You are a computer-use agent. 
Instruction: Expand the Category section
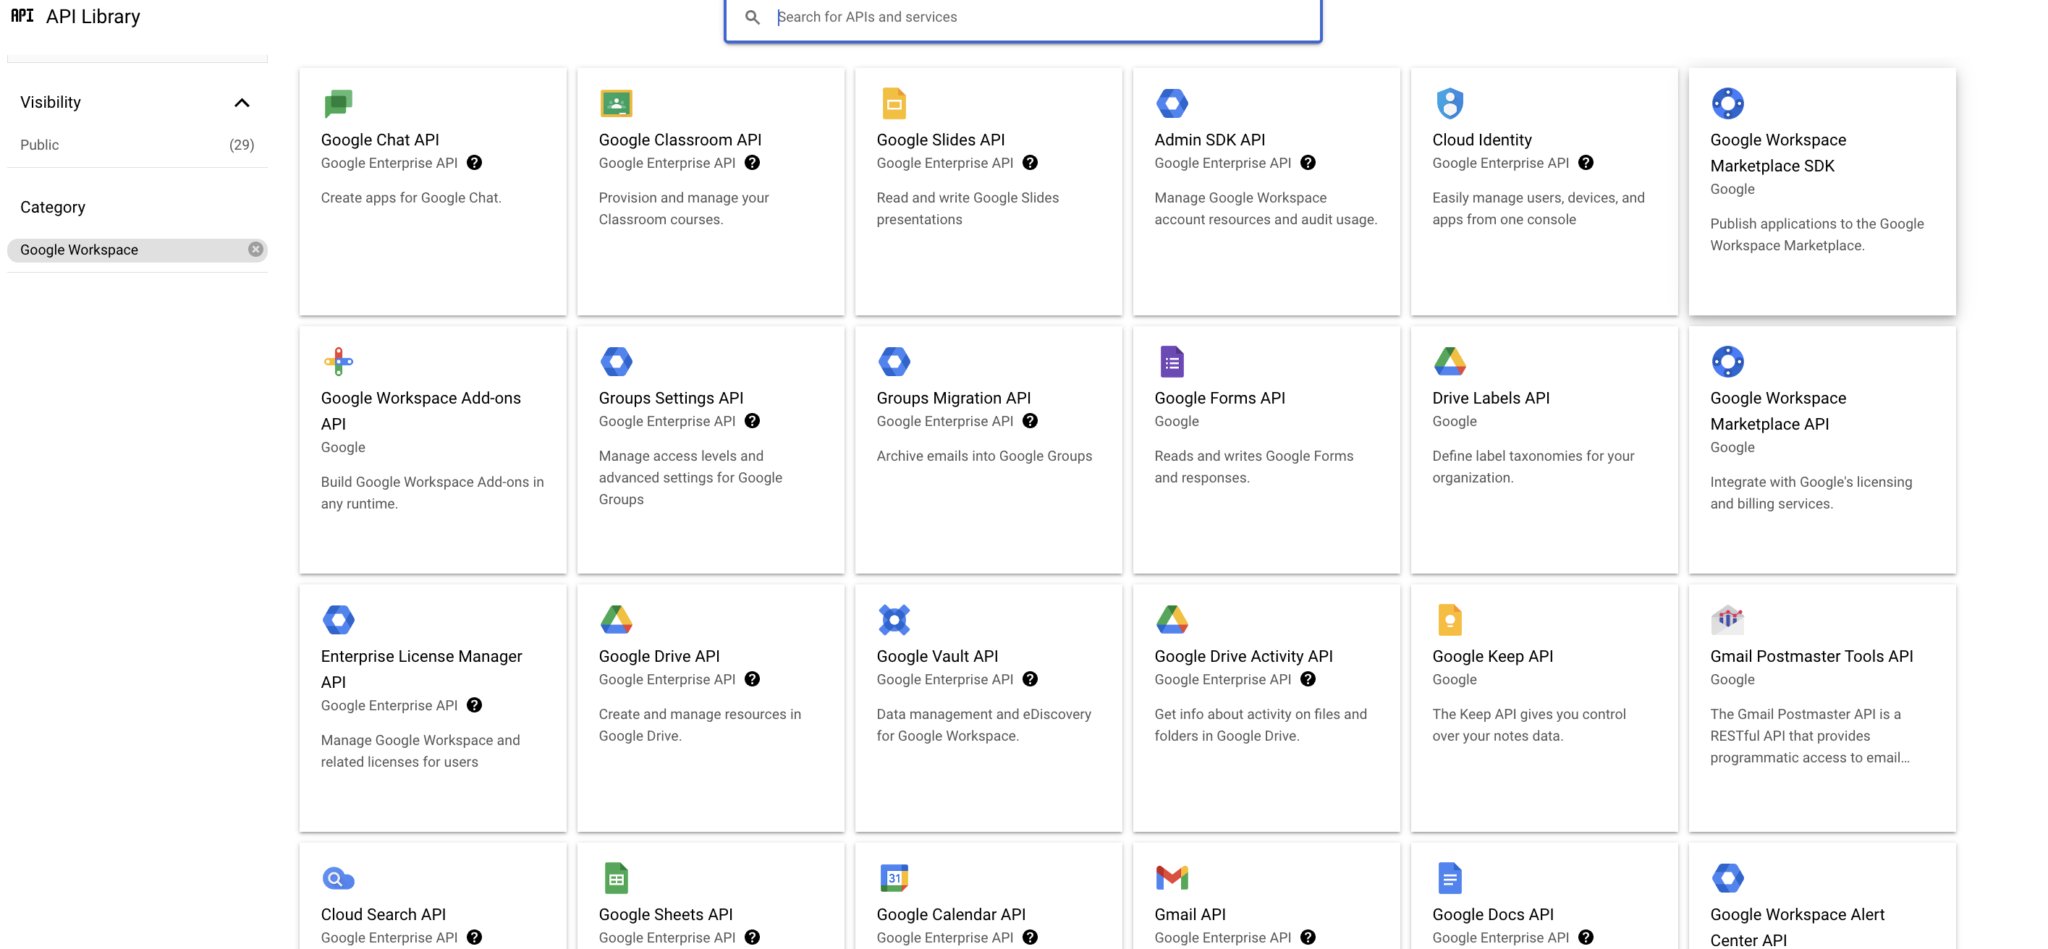click(x=53, y=207)
